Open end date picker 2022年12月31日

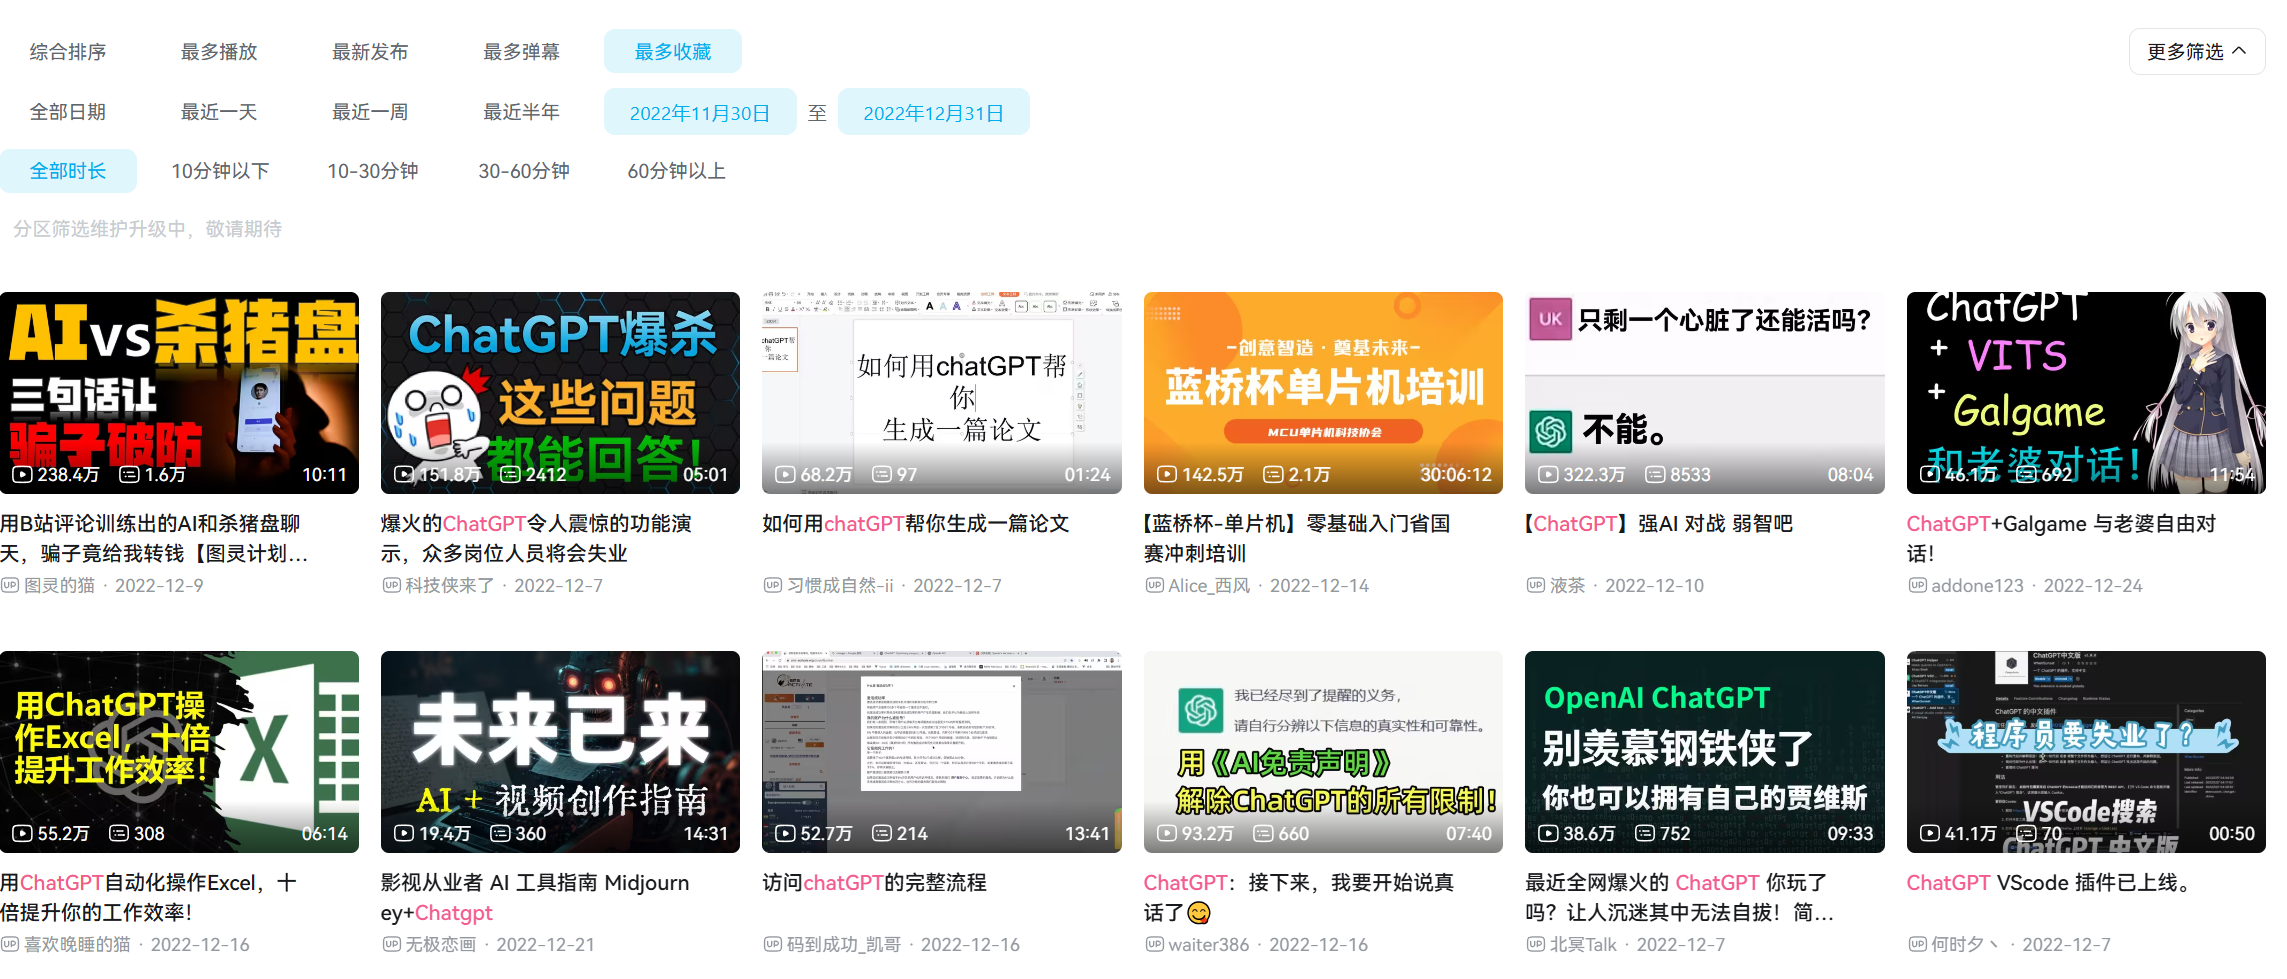click(x=933, y=111)
